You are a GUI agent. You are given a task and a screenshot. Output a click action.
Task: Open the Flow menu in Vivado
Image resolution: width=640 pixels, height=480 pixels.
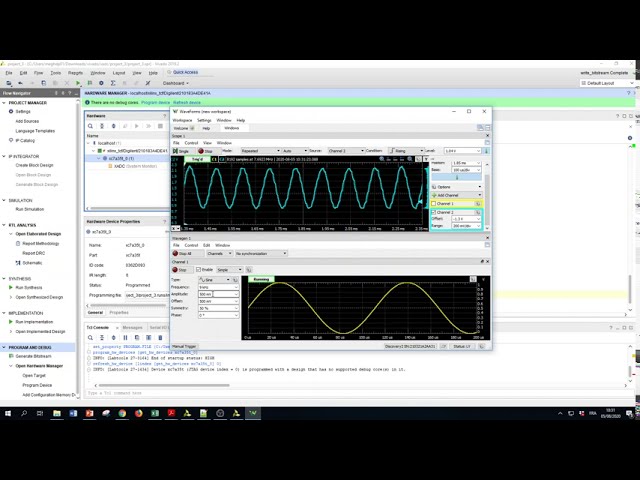point(38,73)
